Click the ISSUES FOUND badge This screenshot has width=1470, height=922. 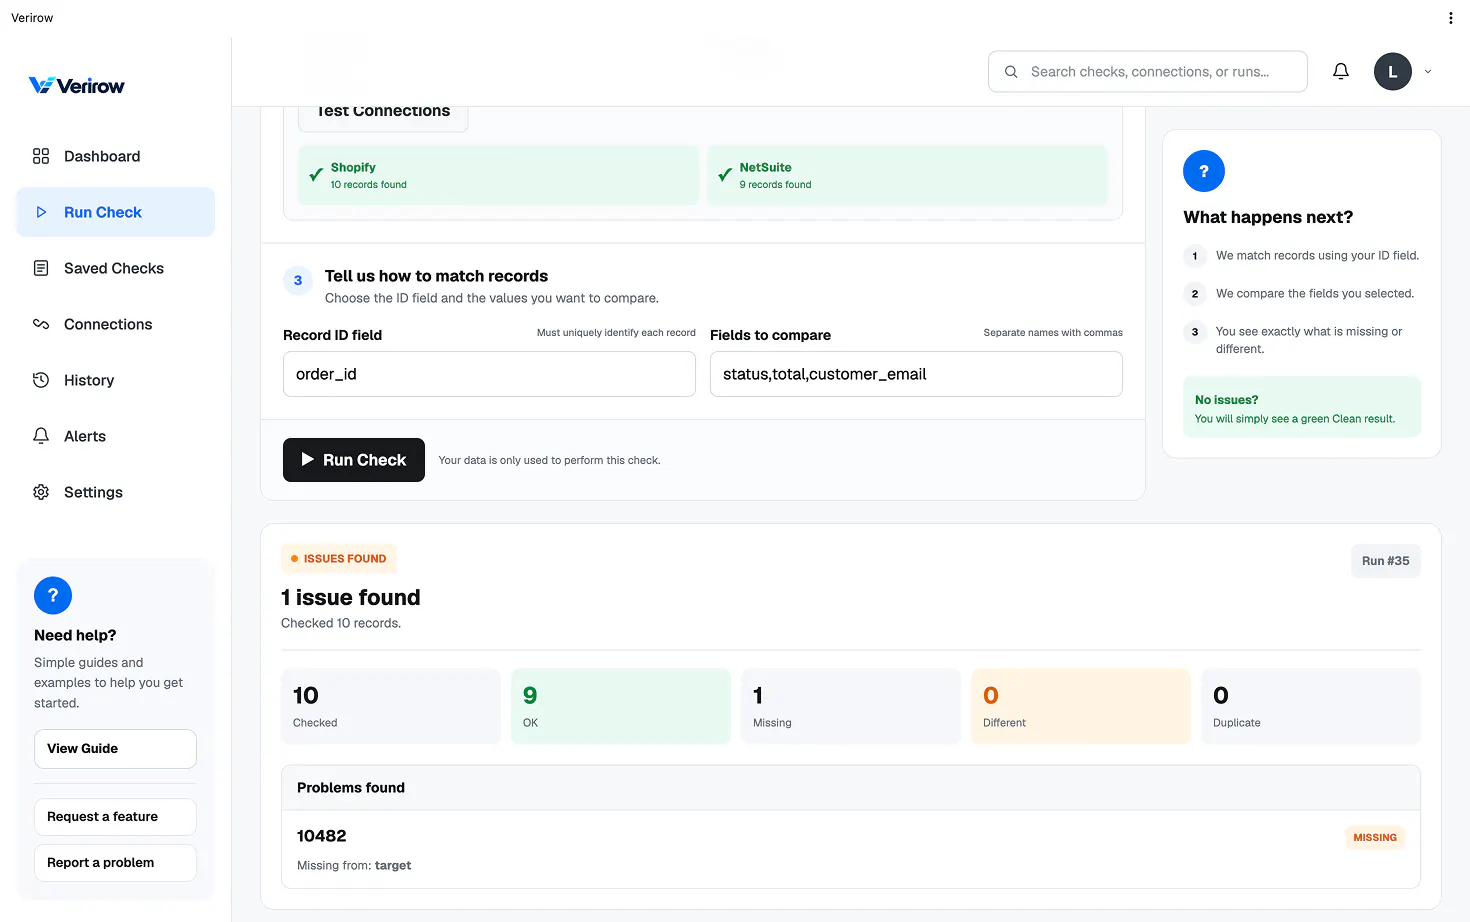[x=338, y=559]
